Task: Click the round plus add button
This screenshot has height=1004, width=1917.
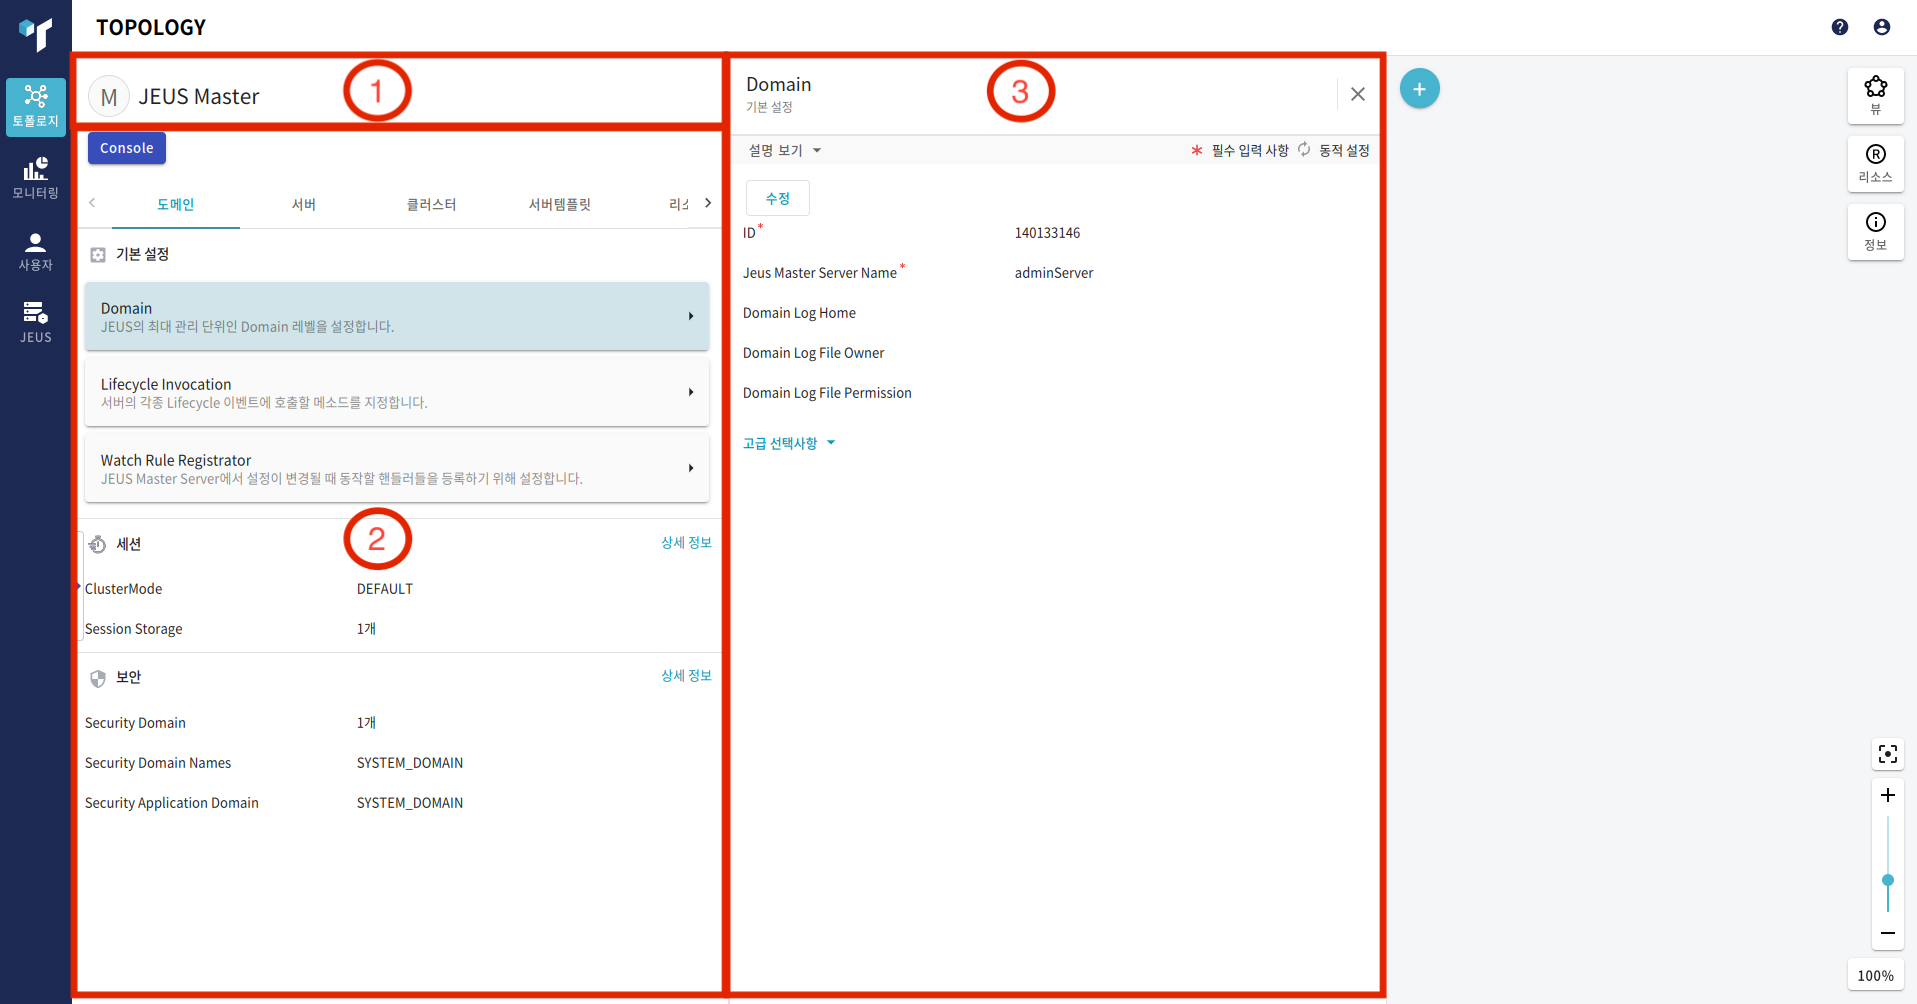Action: click(x=1420, y=89)
